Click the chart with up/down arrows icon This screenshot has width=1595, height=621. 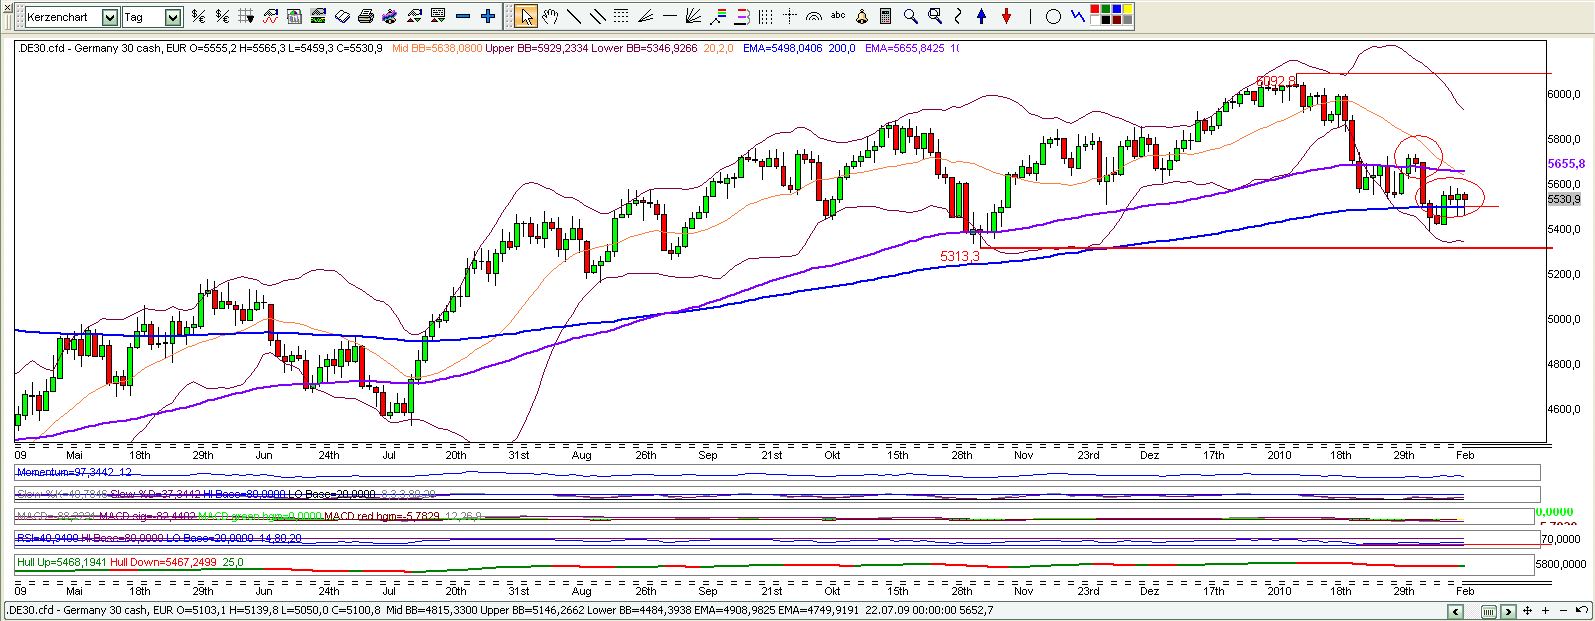coord(413,17)
